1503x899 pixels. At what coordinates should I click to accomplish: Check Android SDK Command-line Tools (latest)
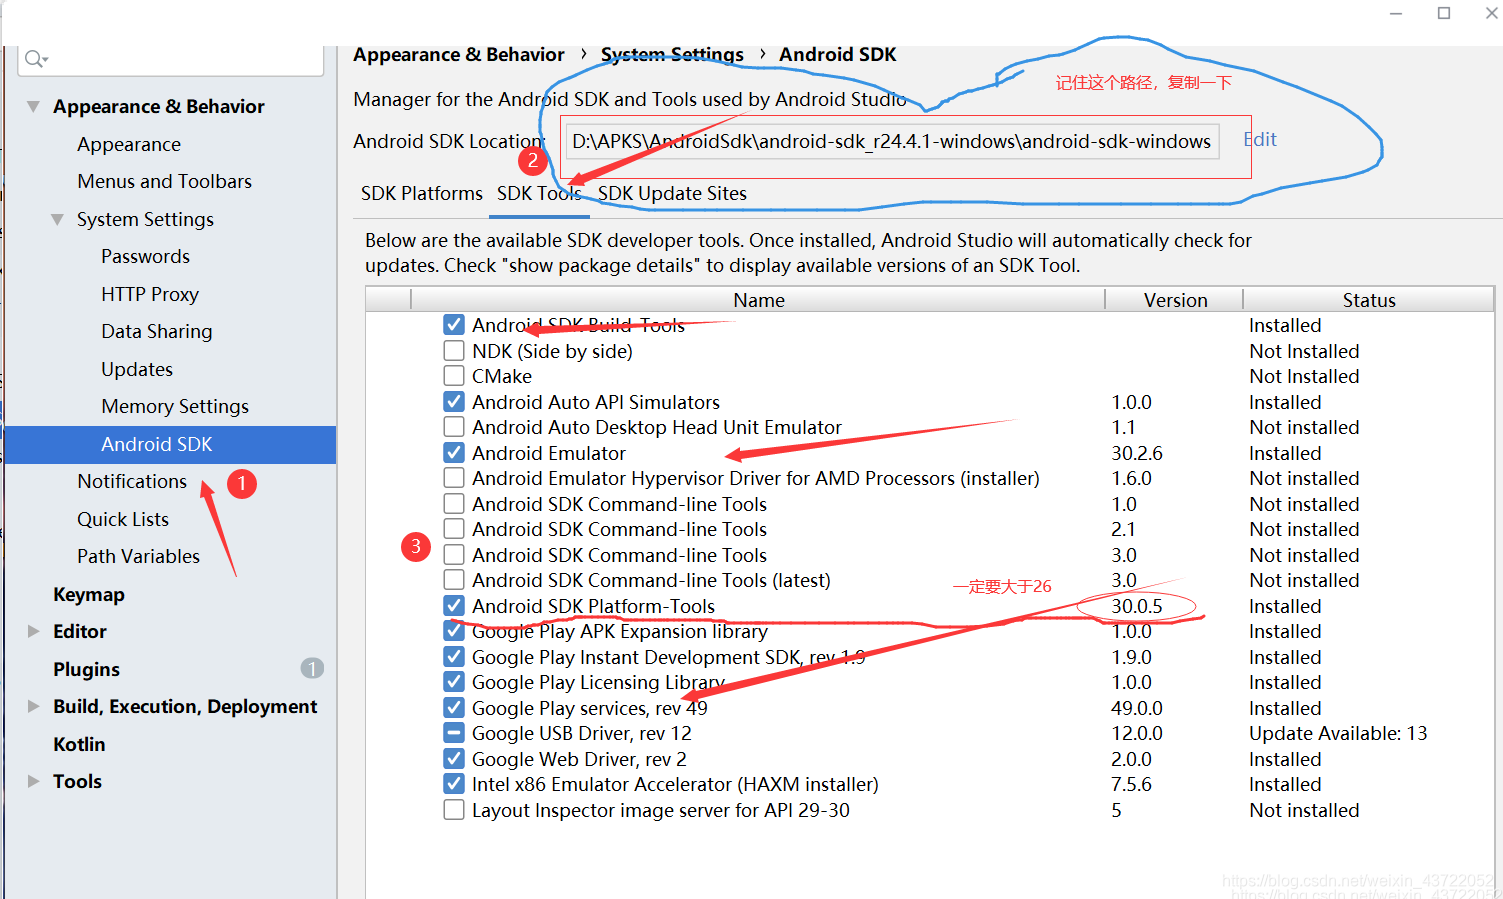(454, 580)
